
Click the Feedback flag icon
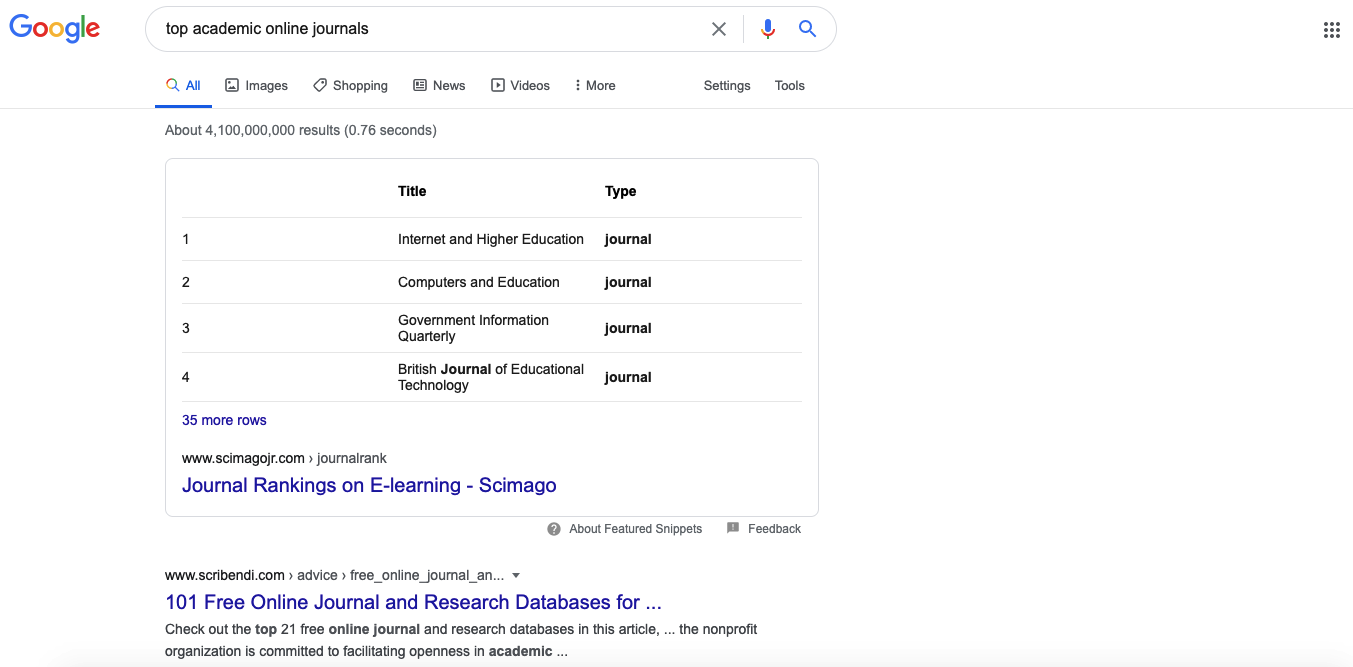[733, 528]
